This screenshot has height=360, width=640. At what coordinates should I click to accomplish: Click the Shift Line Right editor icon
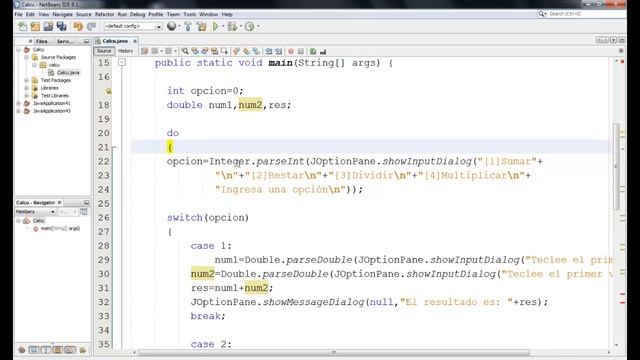click(278, 51)
